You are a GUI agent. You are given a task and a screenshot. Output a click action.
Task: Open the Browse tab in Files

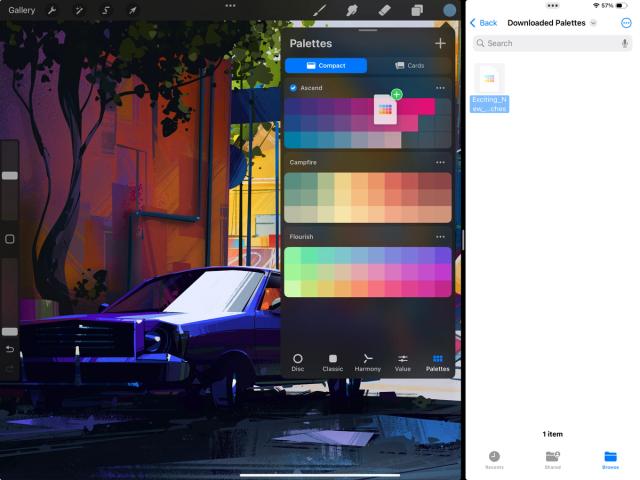610,460
